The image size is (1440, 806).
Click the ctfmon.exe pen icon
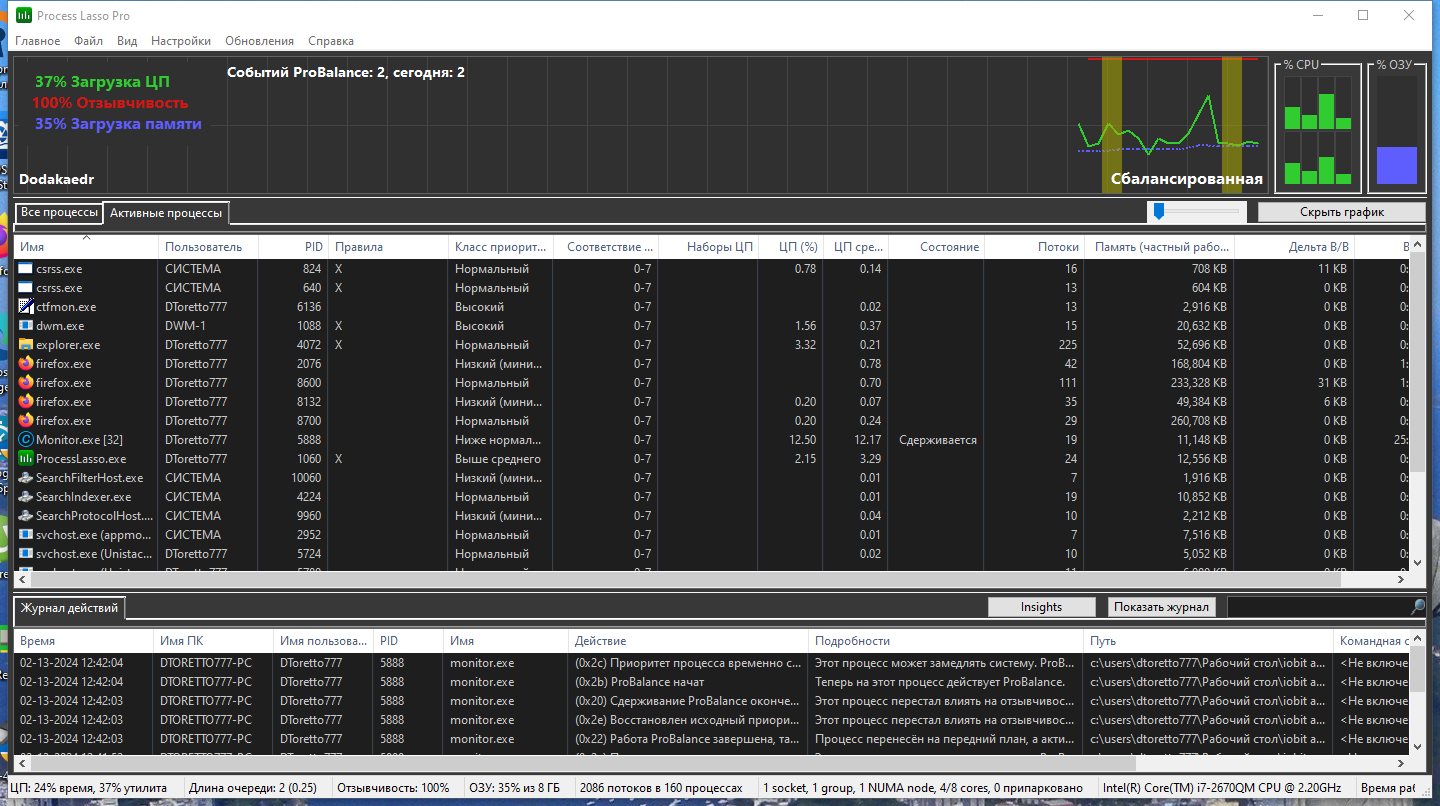[26, 307]
